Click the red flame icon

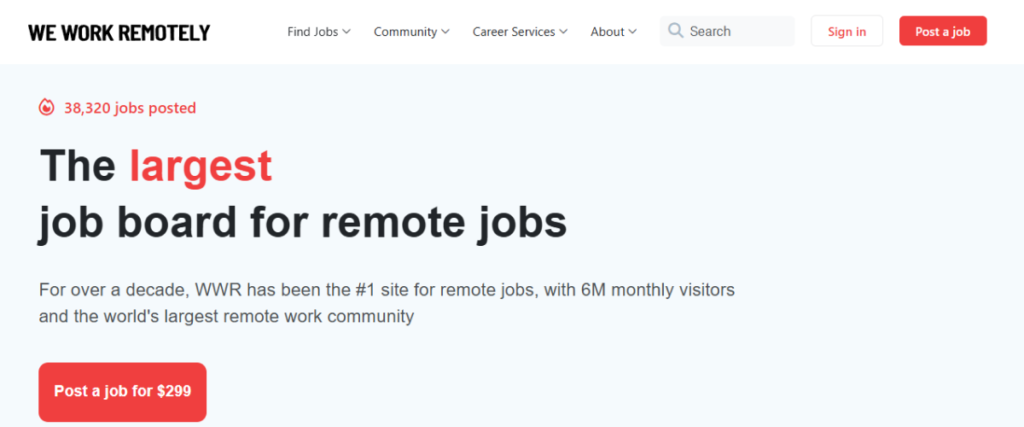pos(46,108)
